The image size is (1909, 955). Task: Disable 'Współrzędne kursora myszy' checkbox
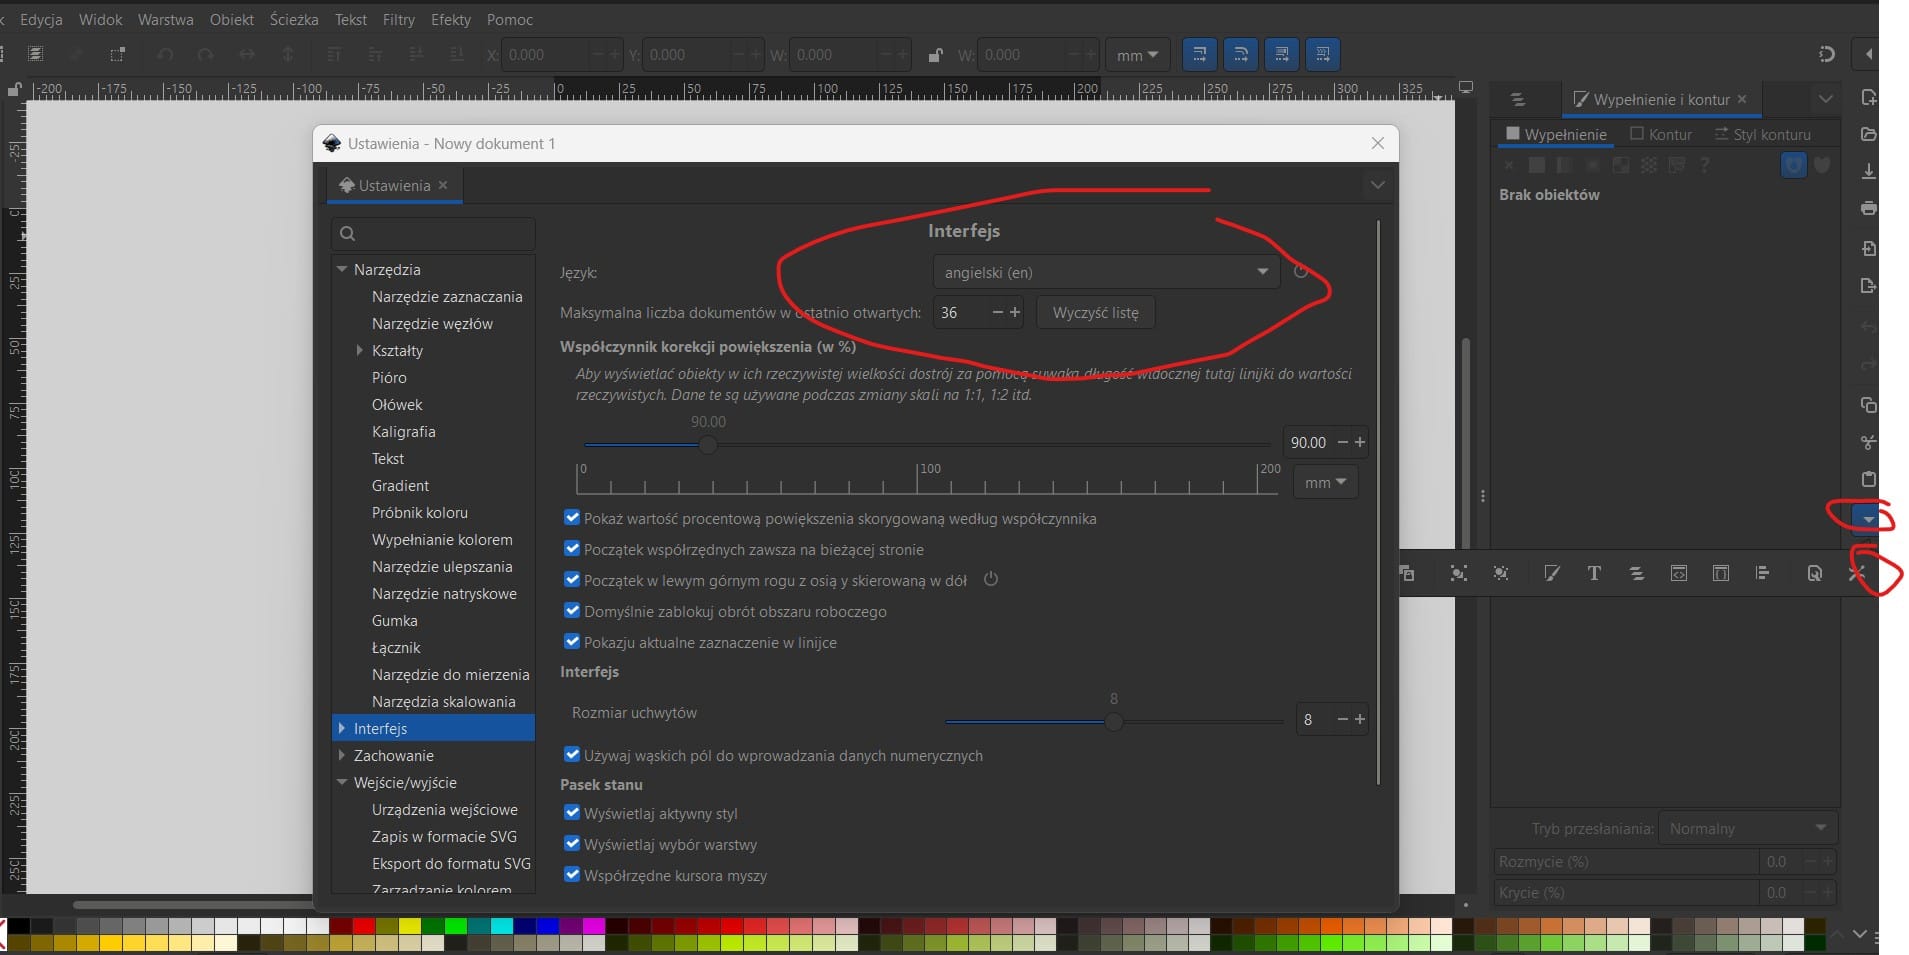(572, 875)
